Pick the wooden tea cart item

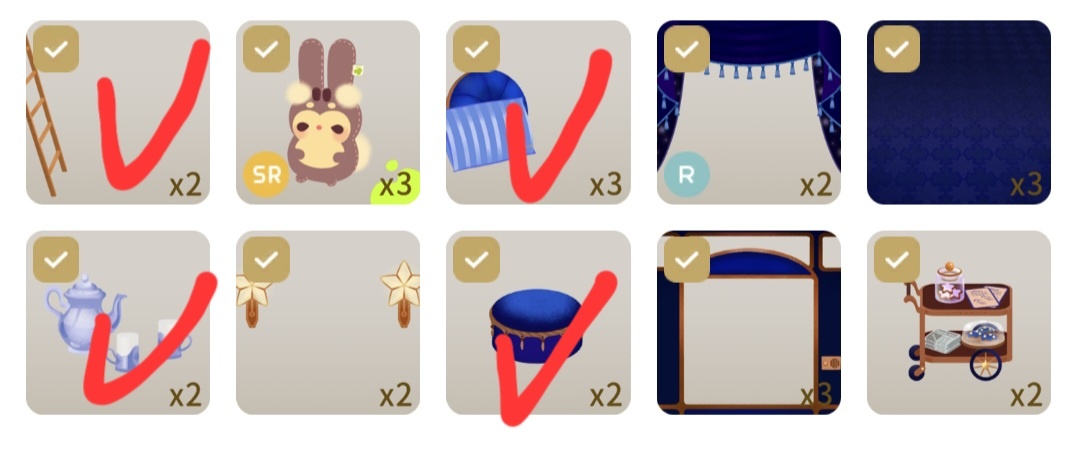coord(959,322)
